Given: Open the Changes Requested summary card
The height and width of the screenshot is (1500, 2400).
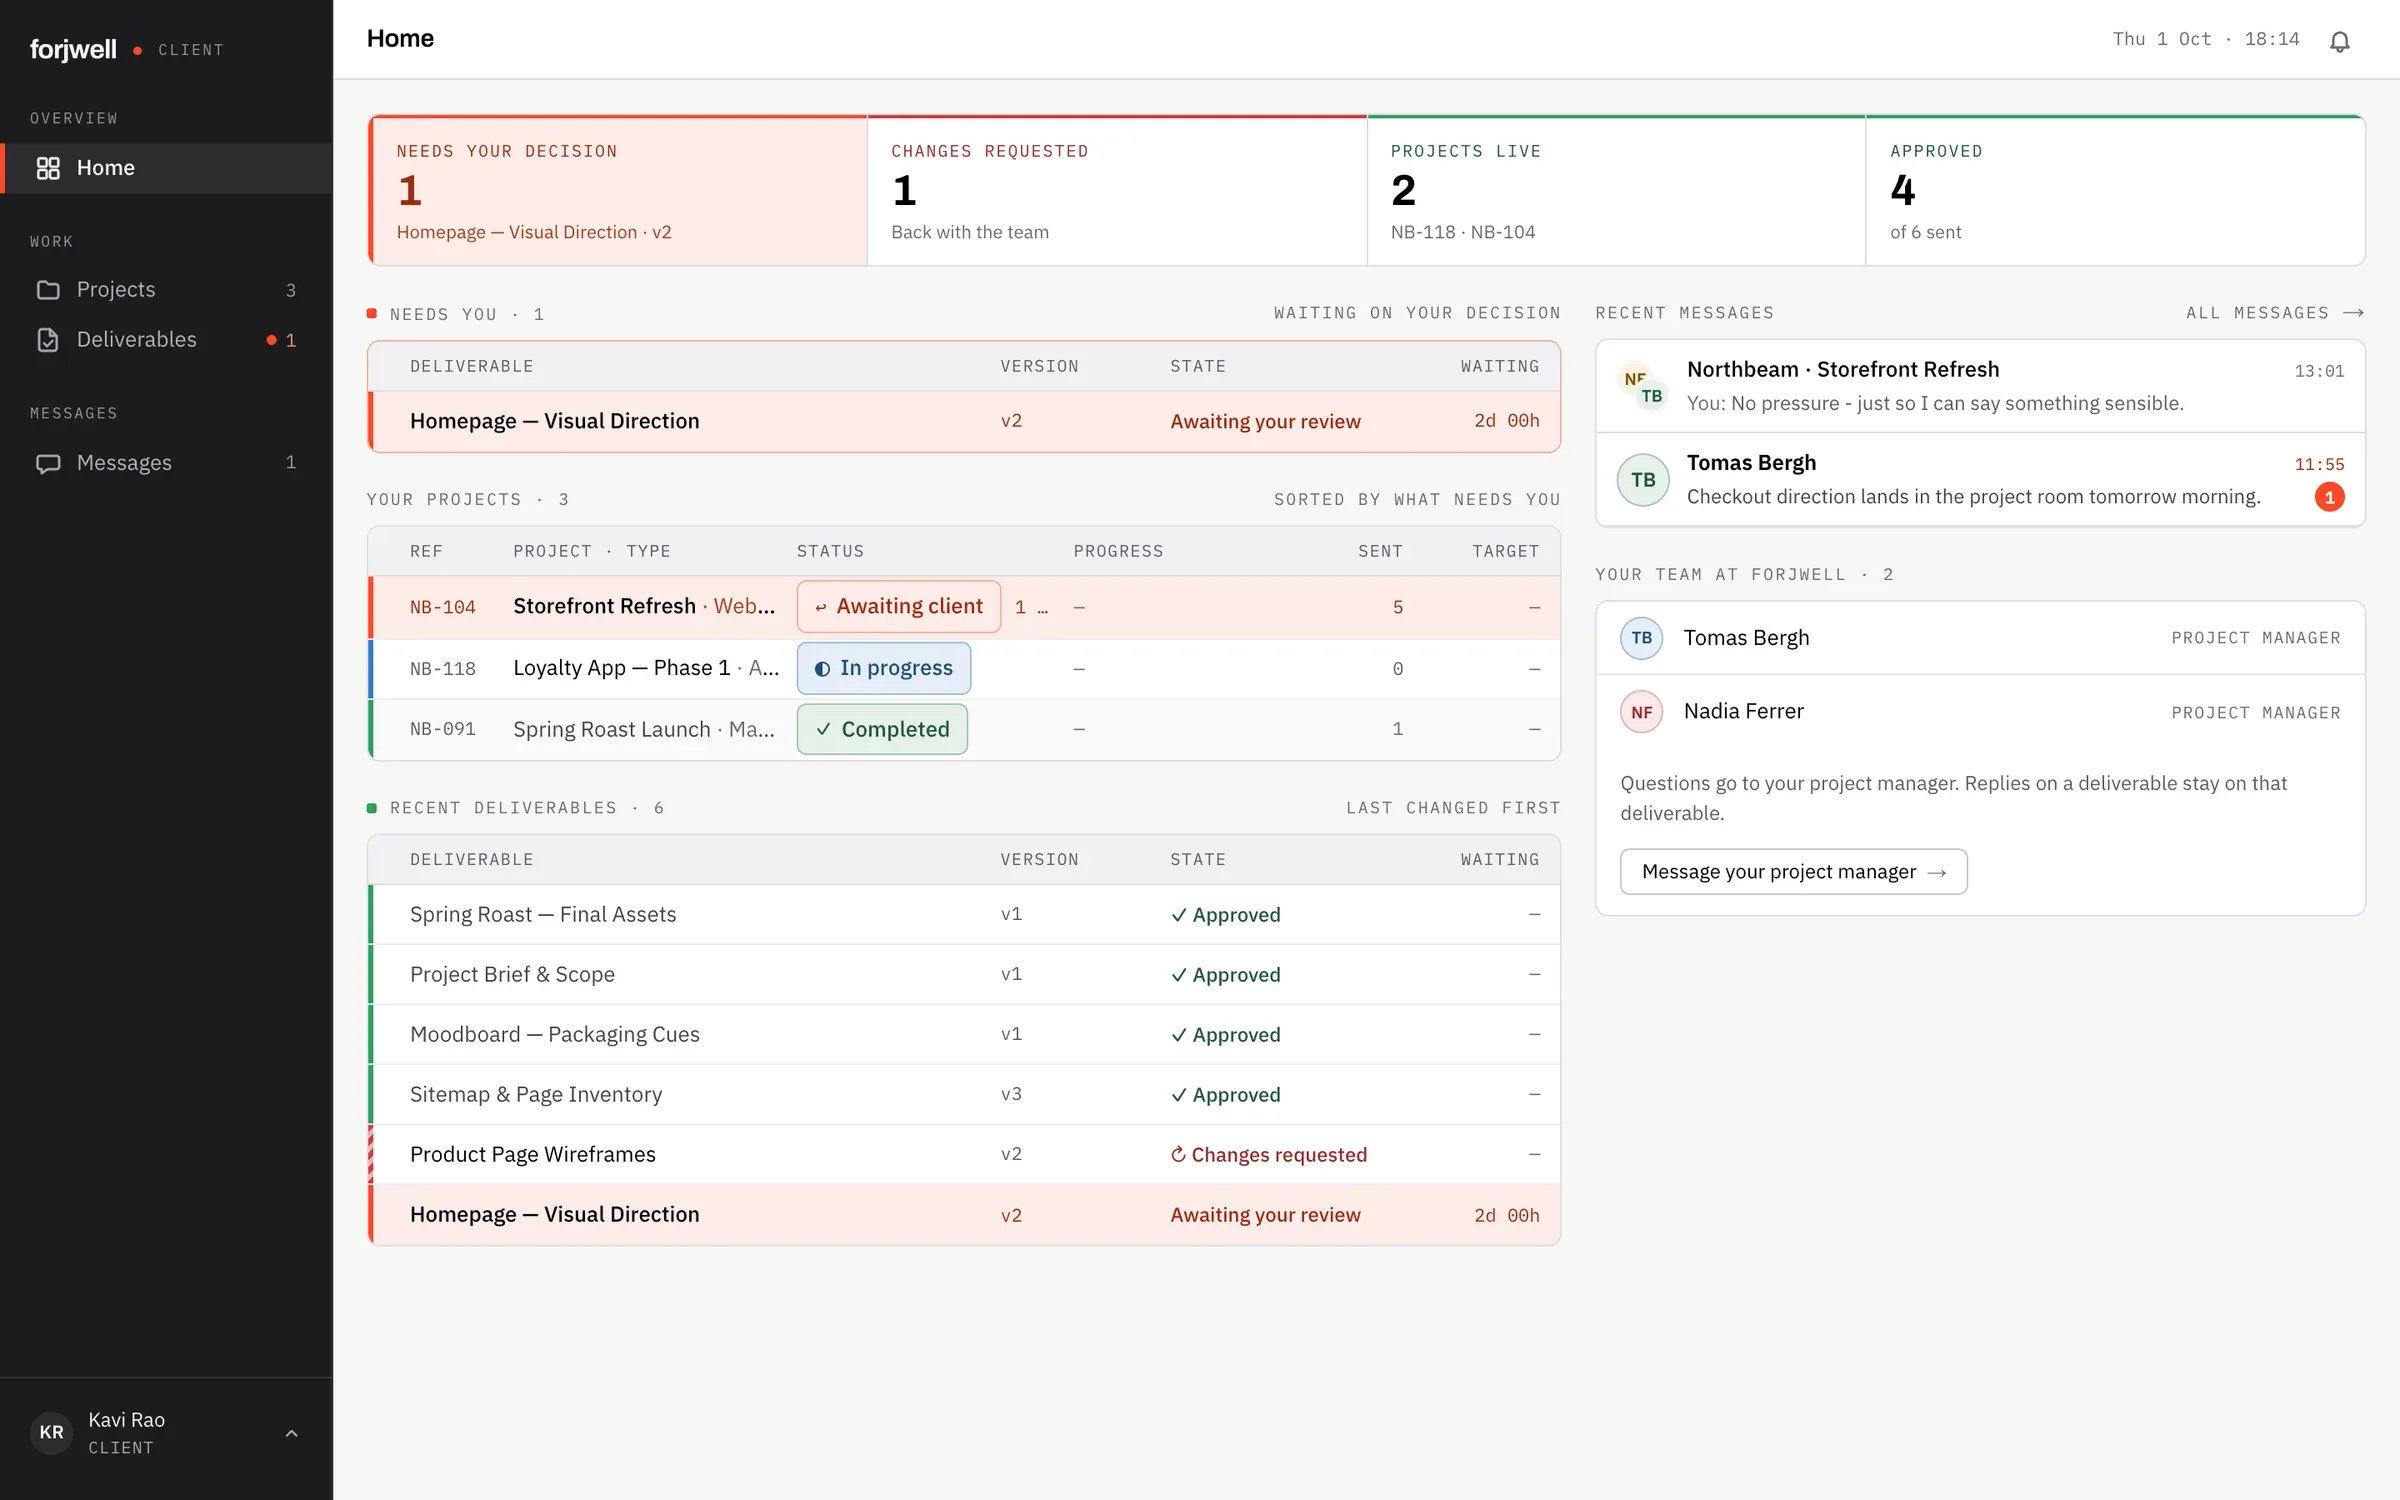Looking at the screenshot, I should click(1116, 191).
